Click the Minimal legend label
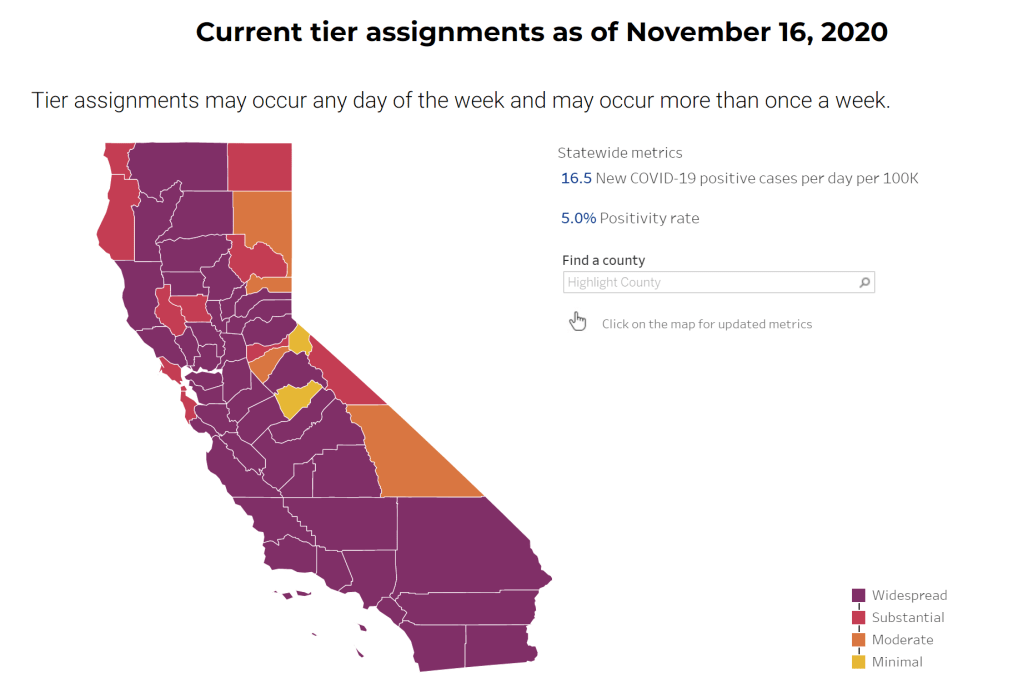Viewport: 1023px width, 687px height. pos(897,662)
